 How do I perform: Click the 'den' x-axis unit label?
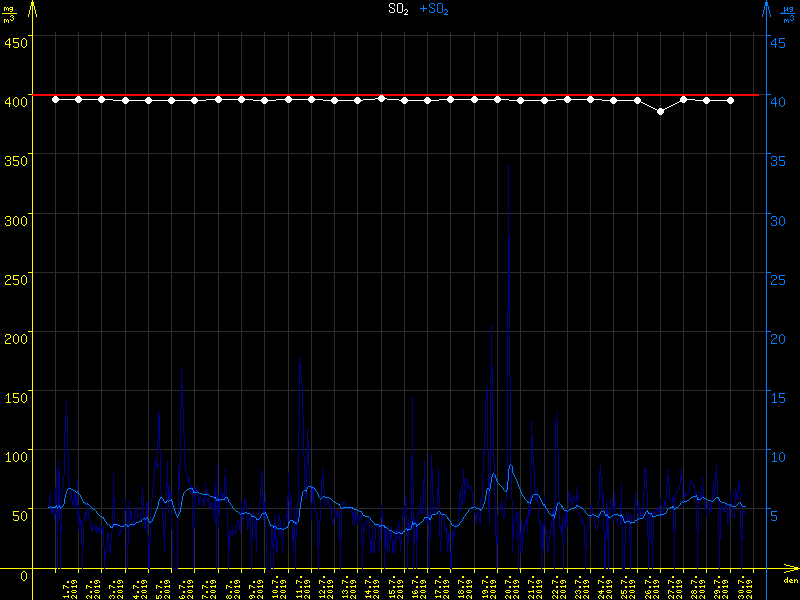pos(790,581)
